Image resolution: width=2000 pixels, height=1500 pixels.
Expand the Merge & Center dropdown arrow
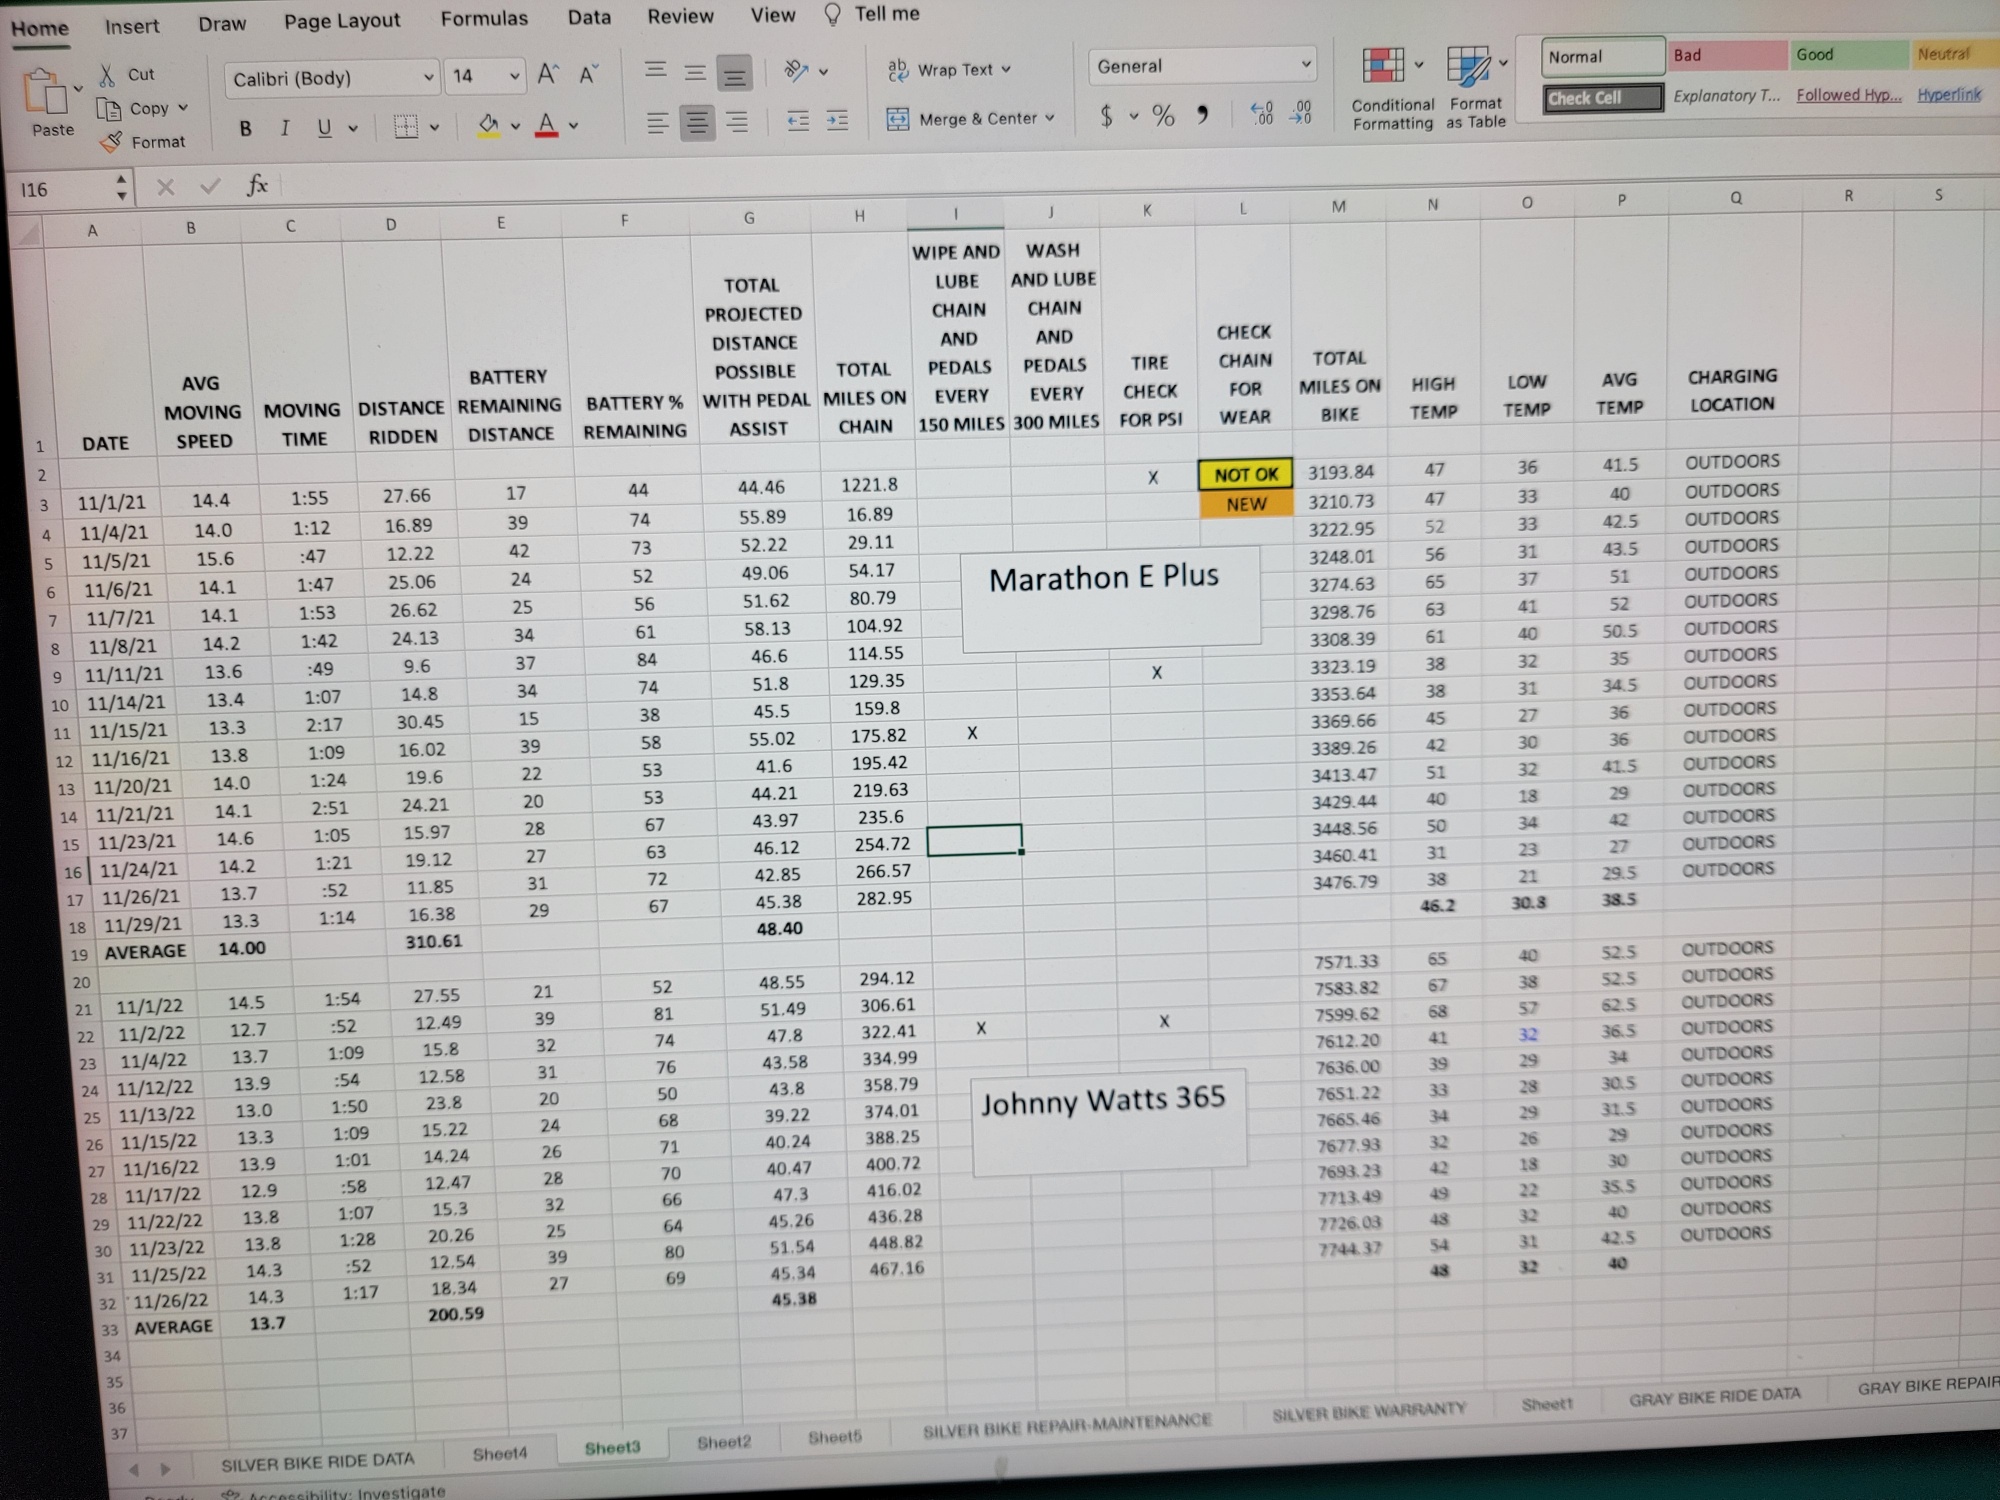pos(1050,118)
